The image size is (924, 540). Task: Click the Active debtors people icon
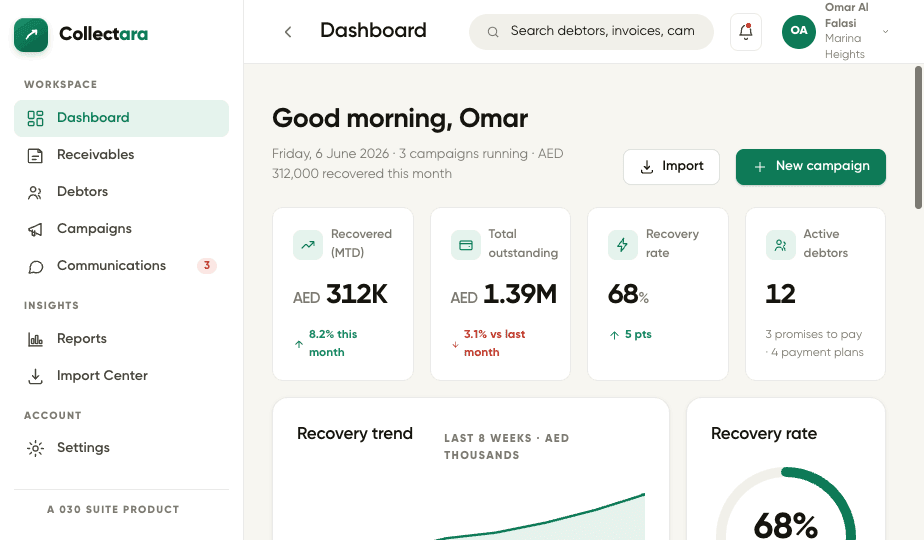pos(781,245)
